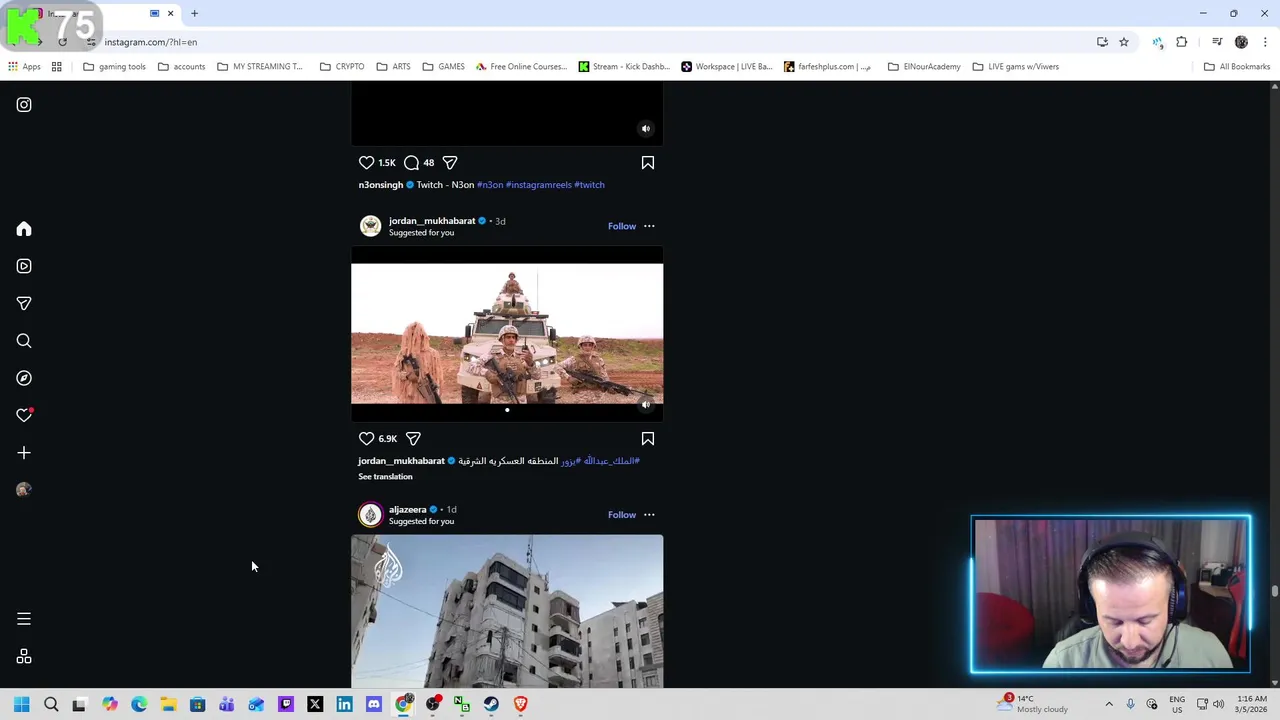Open Reels from the sidebar
This screenshot has width=1280, height=720.
[x=24, y=266]
